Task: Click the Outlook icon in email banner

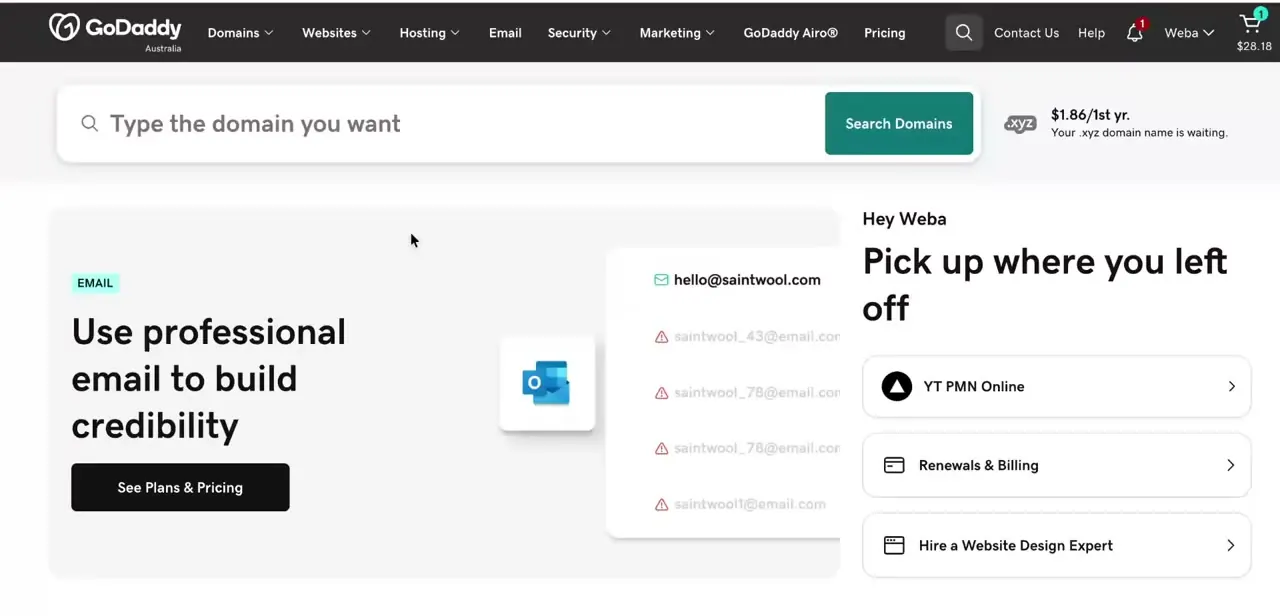Action: click(546, 383)
